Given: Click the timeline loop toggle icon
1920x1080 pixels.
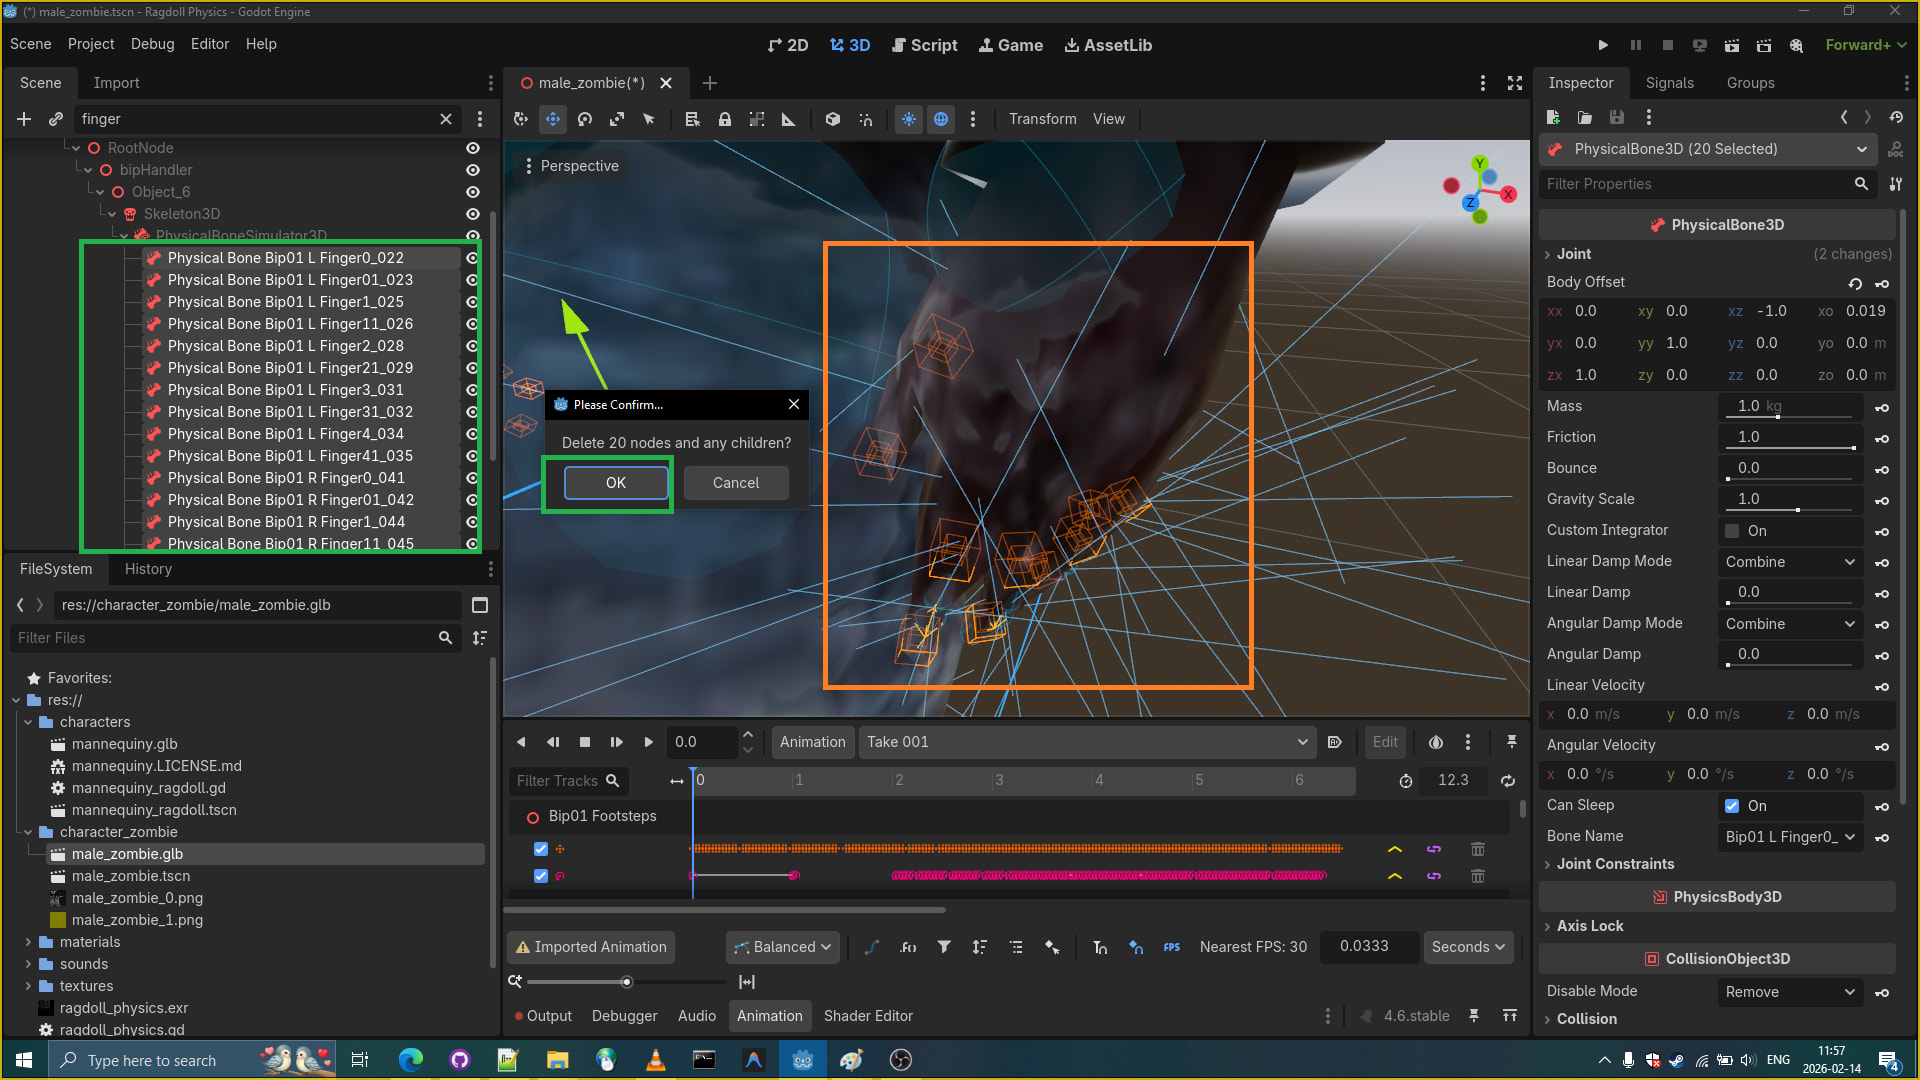Looking at the screenshot, I should tap(1508, 781).
